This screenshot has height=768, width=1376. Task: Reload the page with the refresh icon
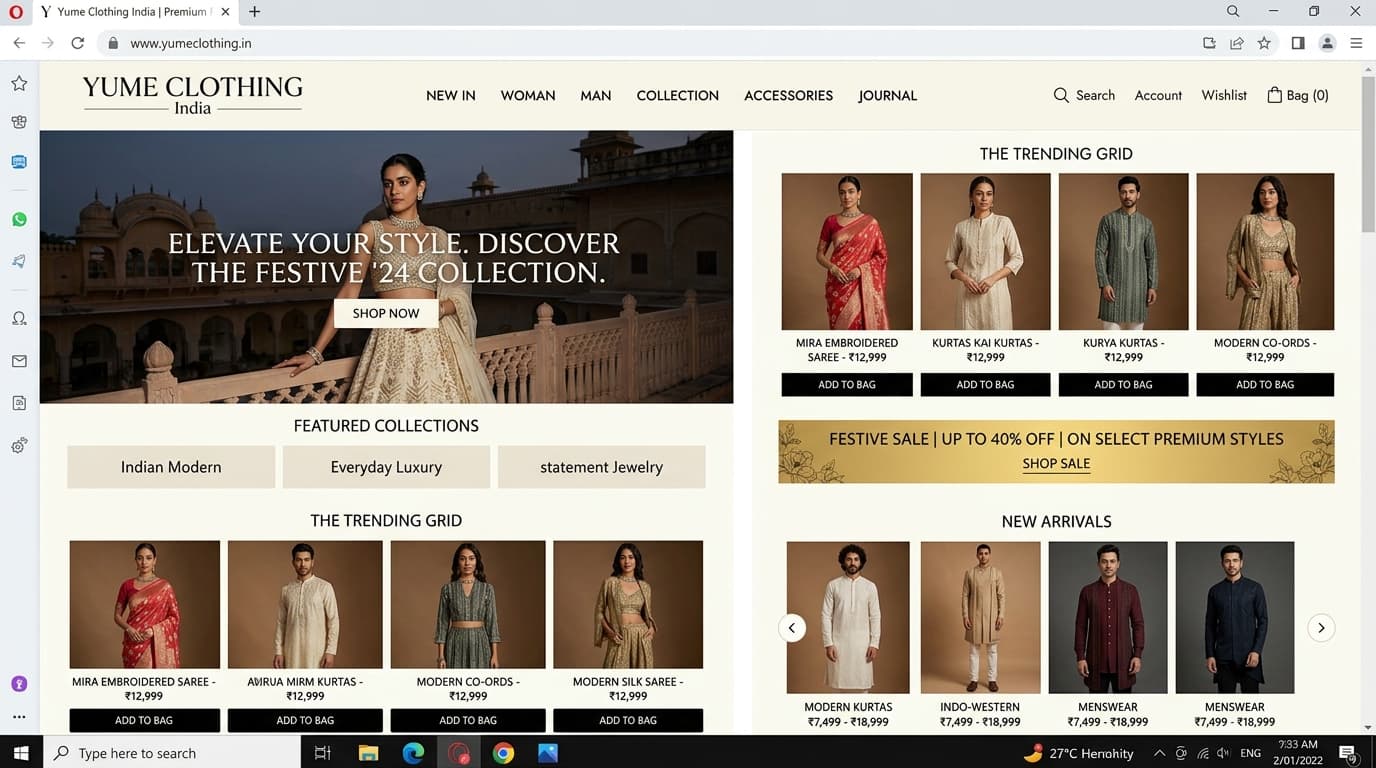point(78,43)
